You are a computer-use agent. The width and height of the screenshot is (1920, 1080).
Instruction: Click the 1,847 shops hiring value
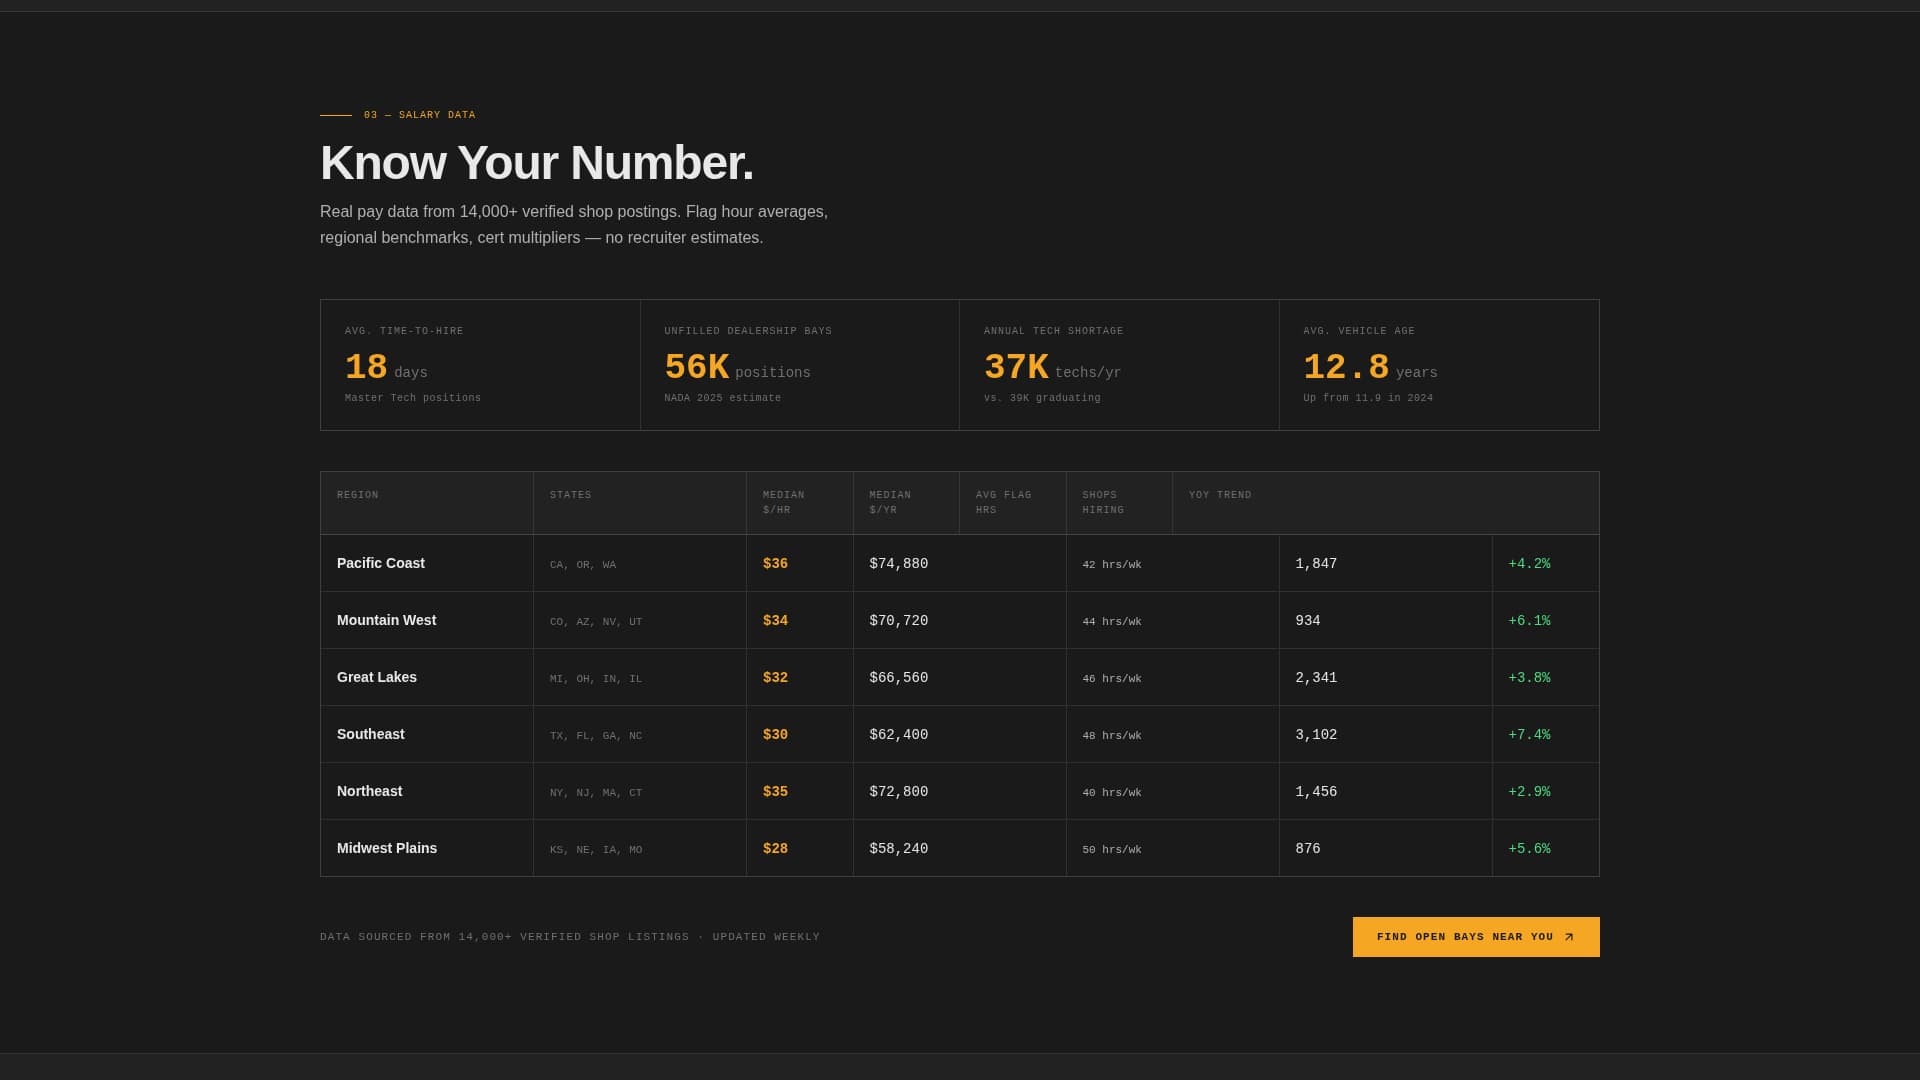pyautogui.click(x=1316, y=564)
